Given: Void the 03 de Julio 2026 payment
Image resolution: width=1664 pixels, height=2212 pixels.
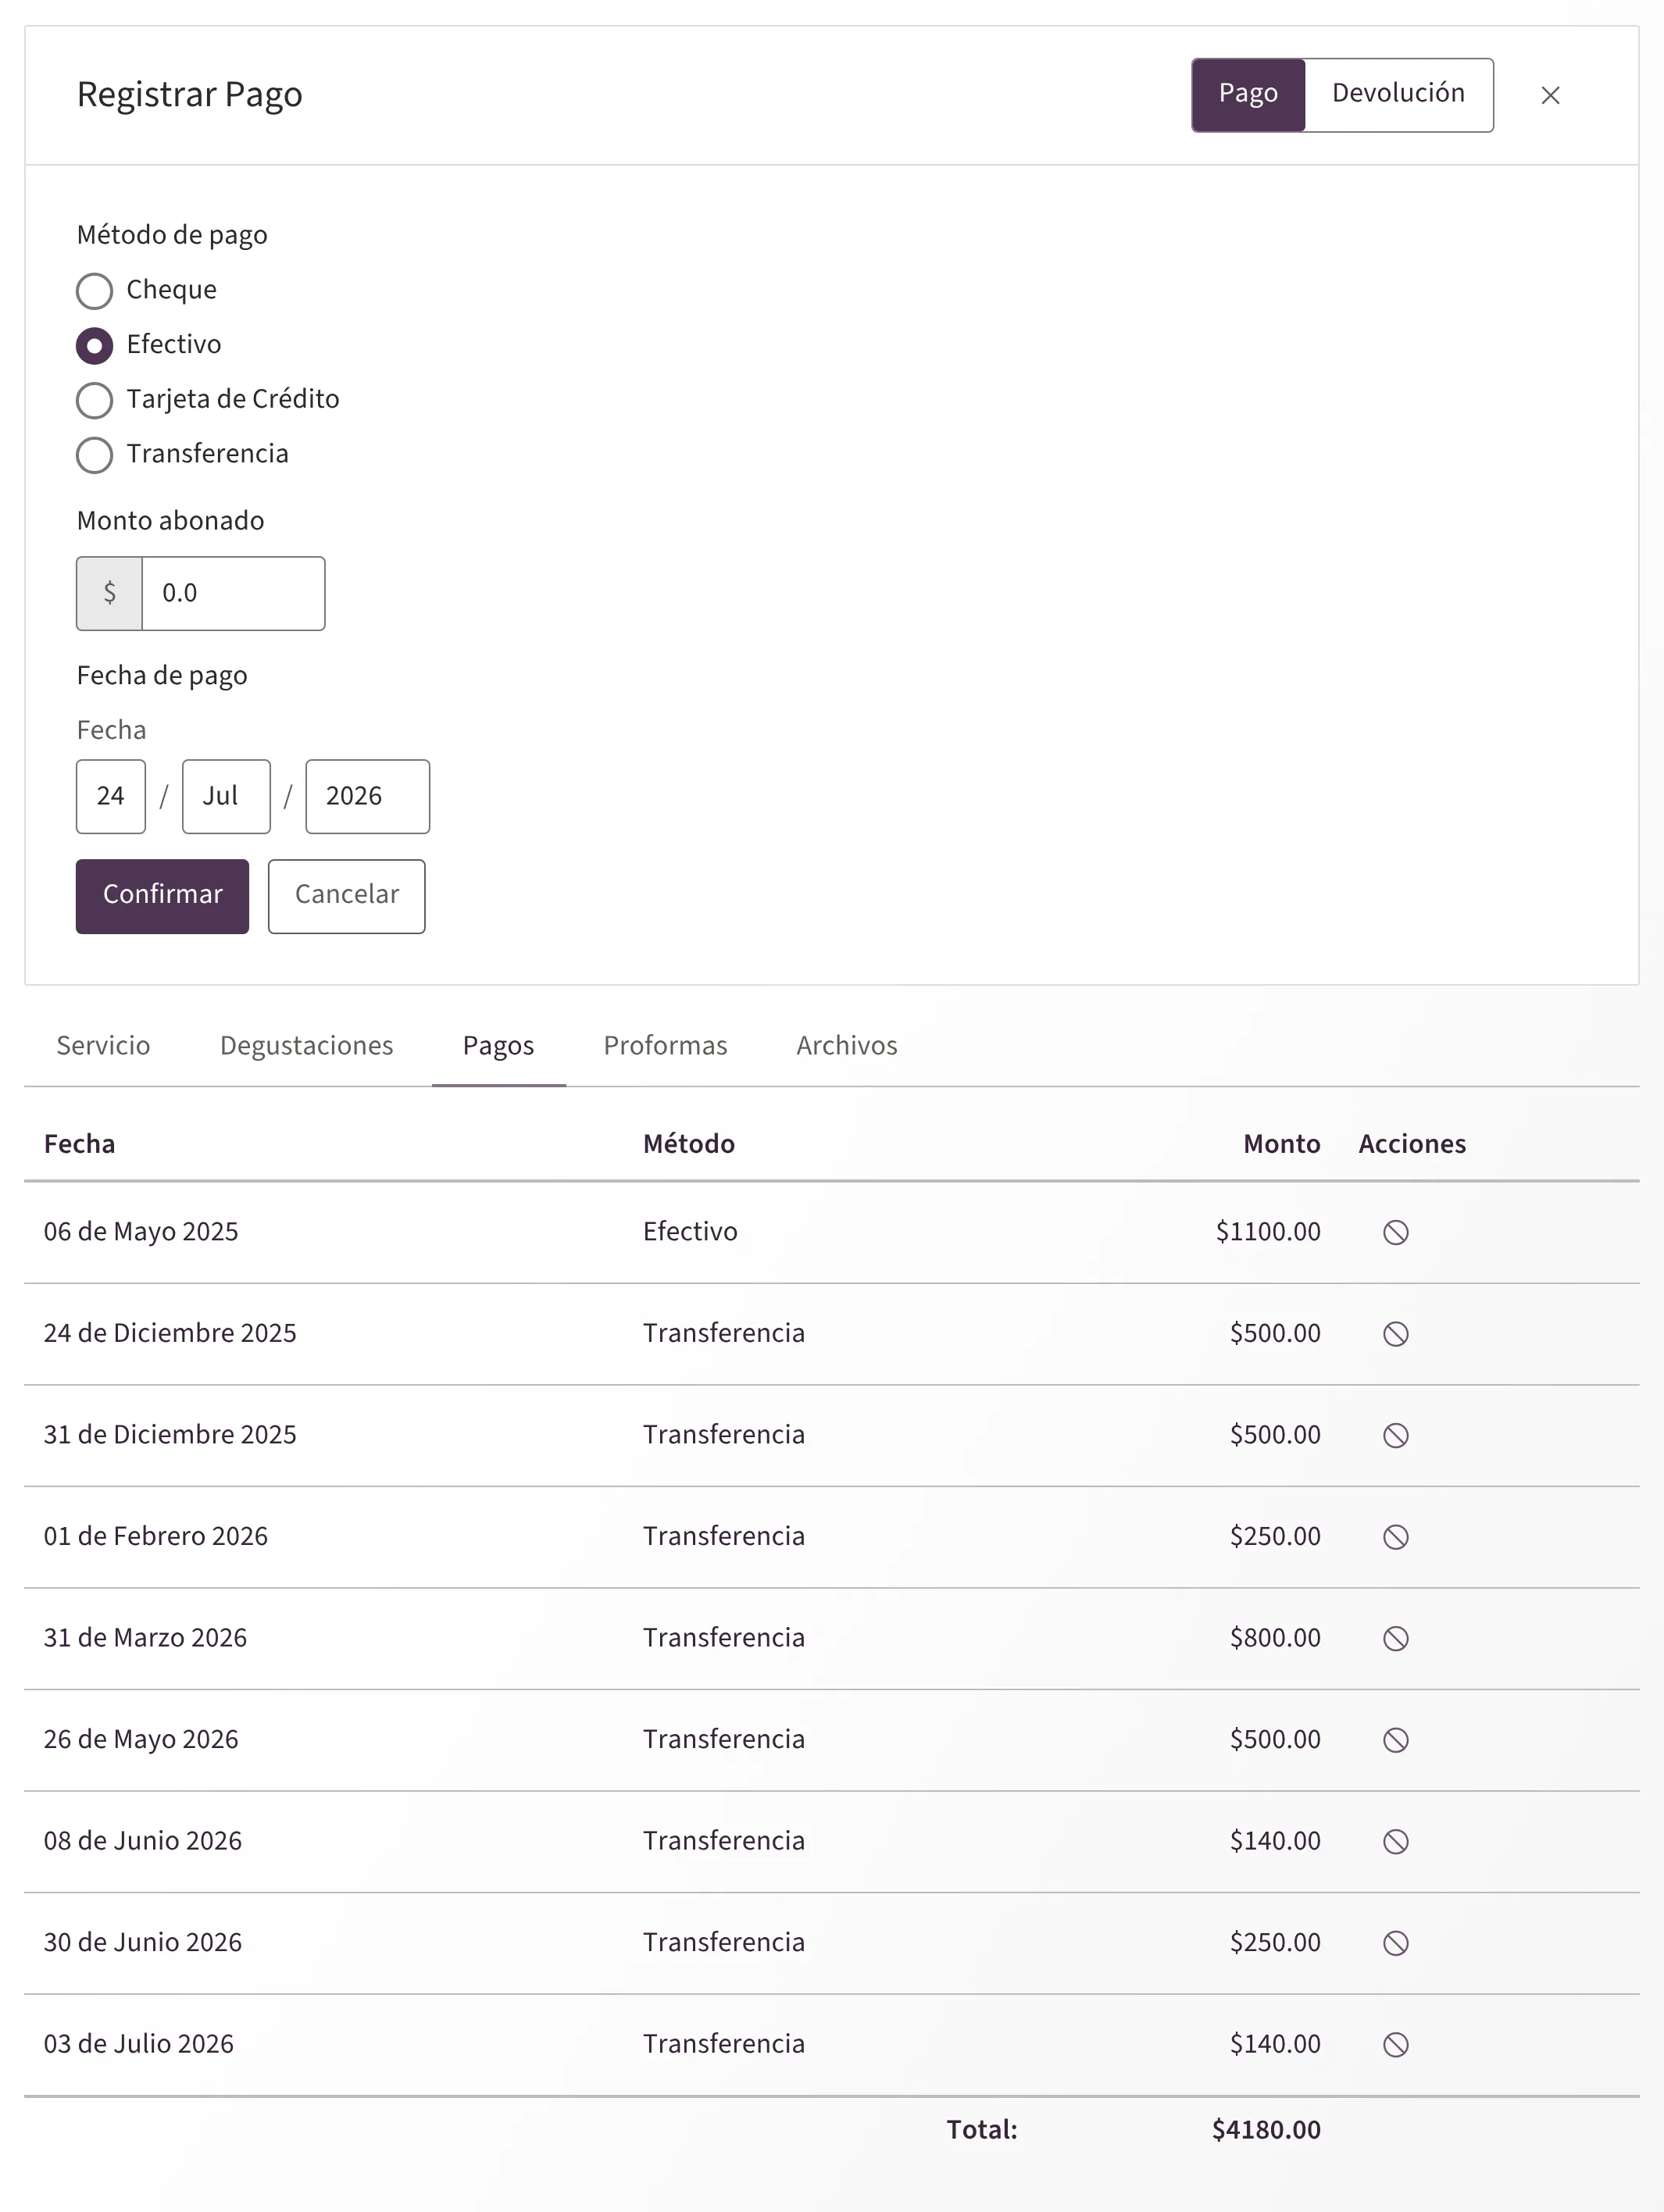Looking at the screenshot, I should click(x=1395, y=2044).
